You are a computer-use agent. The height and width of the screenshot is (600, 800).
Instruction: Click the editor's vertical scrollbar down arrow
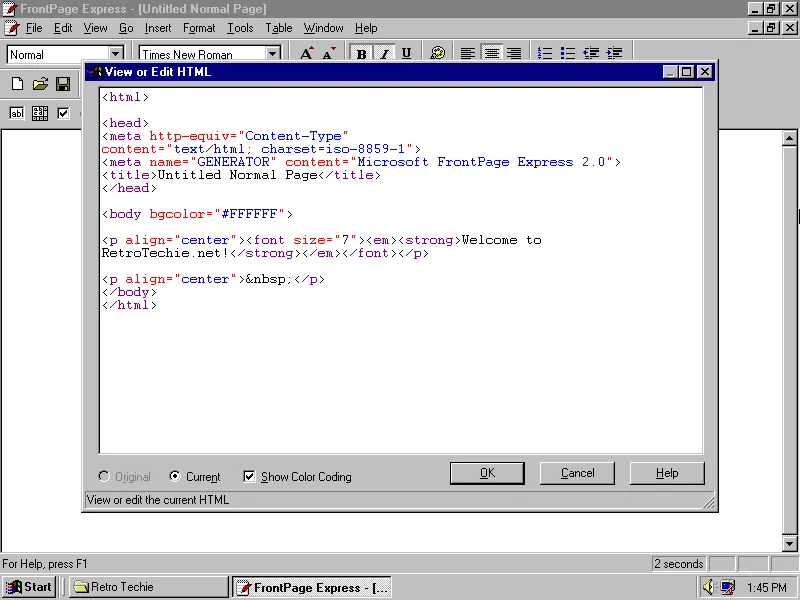(x=789, y=544)
